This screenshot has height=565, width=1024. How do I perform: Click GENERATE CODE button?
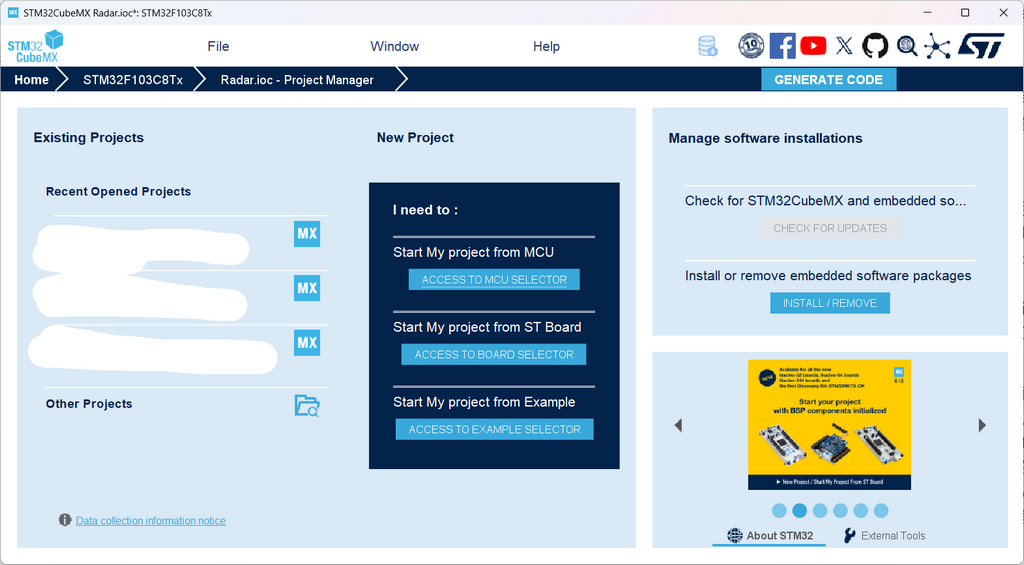tap(829, 80)
